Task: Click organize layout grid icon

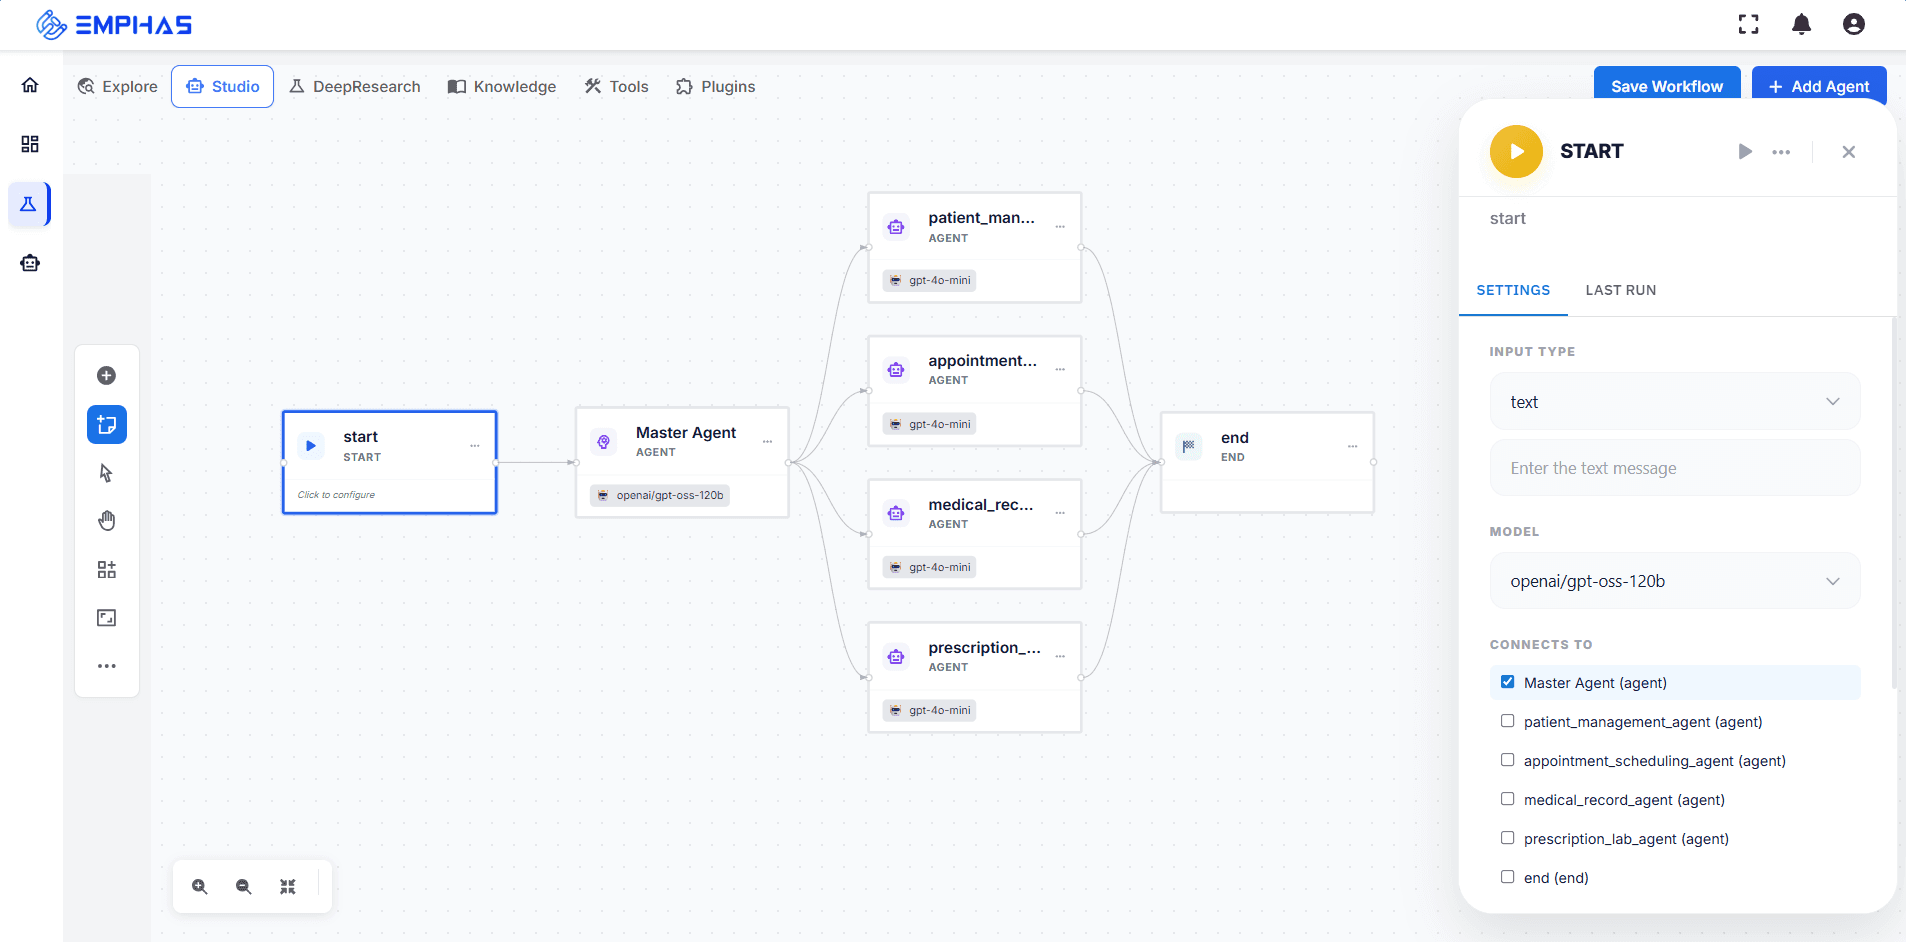Action: (106, 570)
